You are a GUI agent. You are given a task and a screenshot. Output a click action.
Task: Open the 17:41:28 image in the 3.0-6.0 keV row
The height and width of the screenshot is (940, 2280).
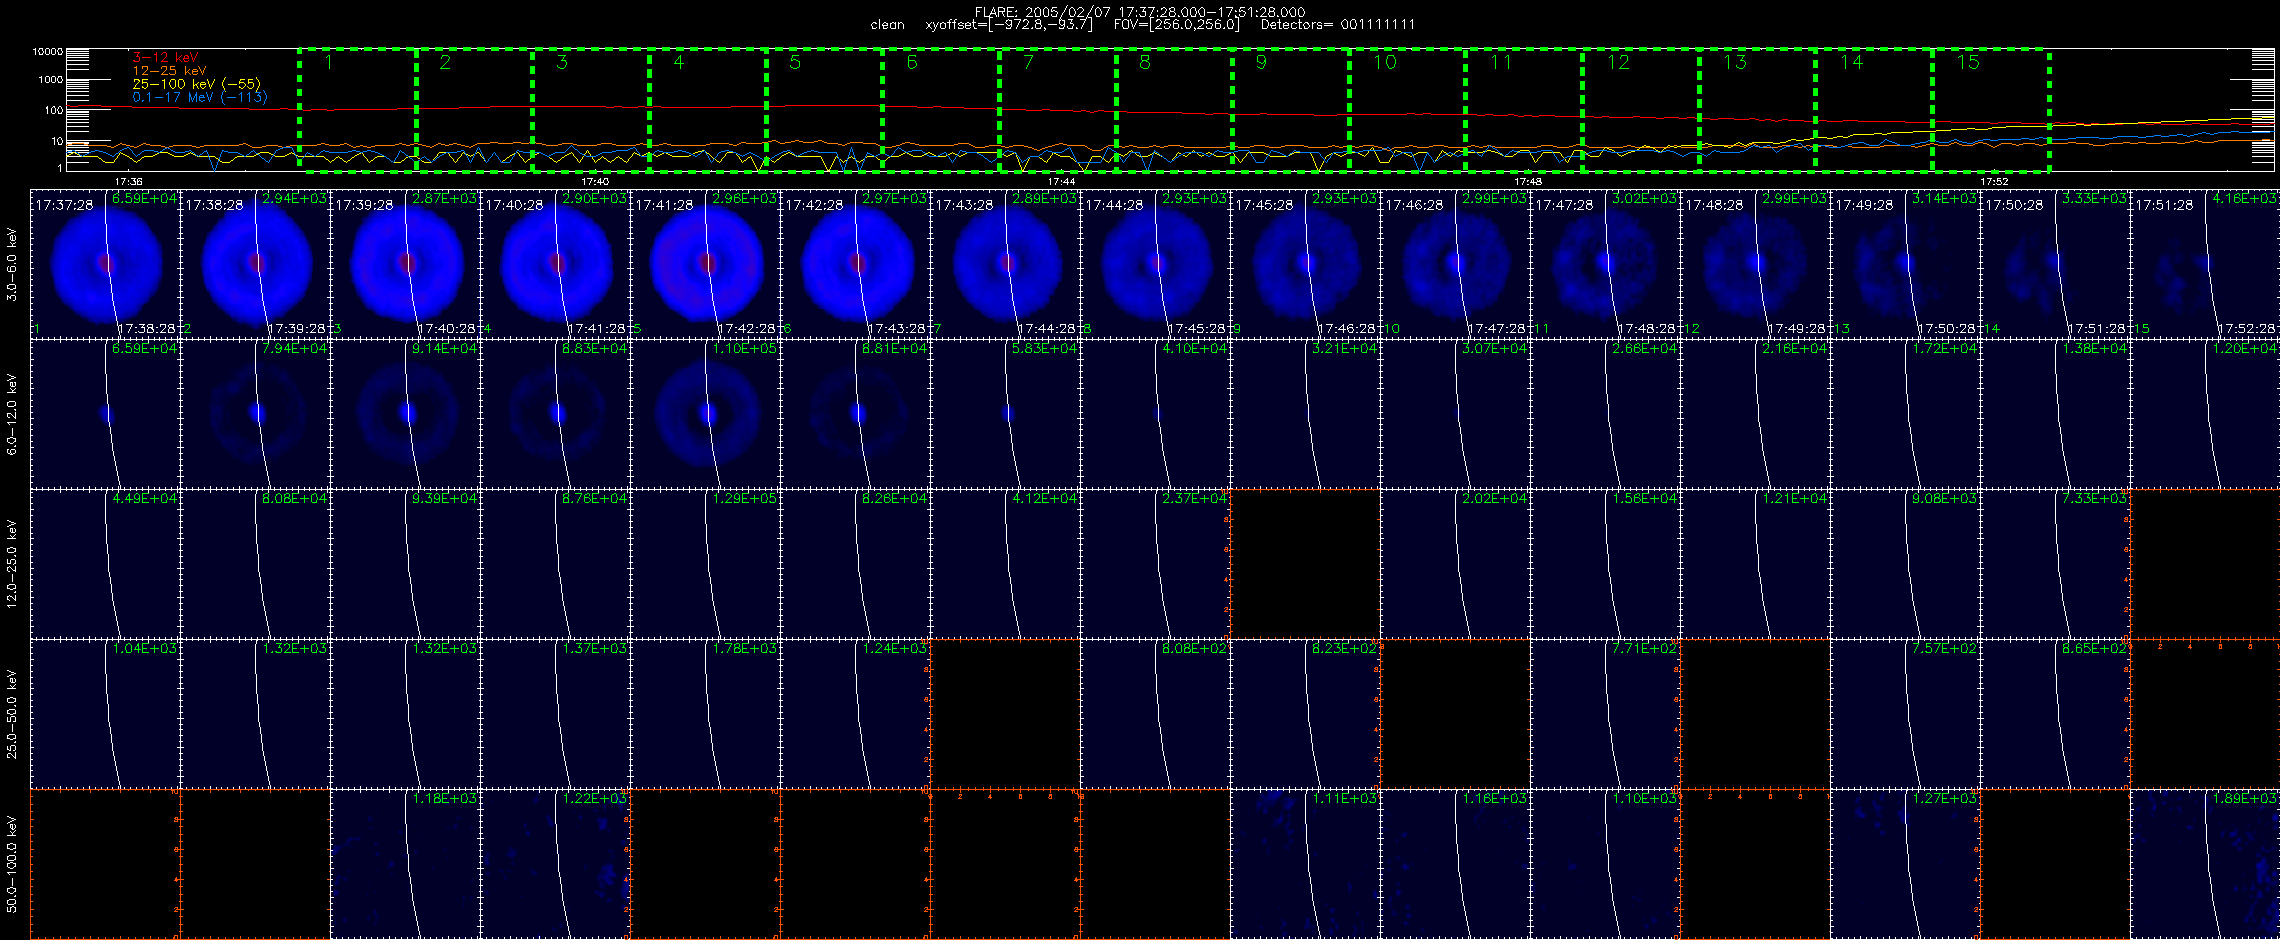click(705, 264)
